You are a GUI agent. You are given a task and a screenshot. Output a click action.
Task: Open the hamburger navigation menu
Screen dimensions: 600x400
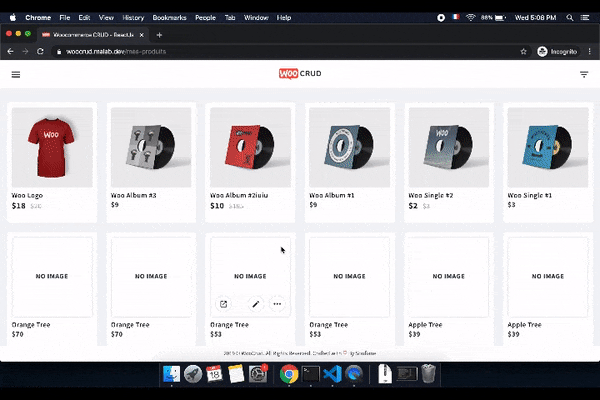(16, 74)
